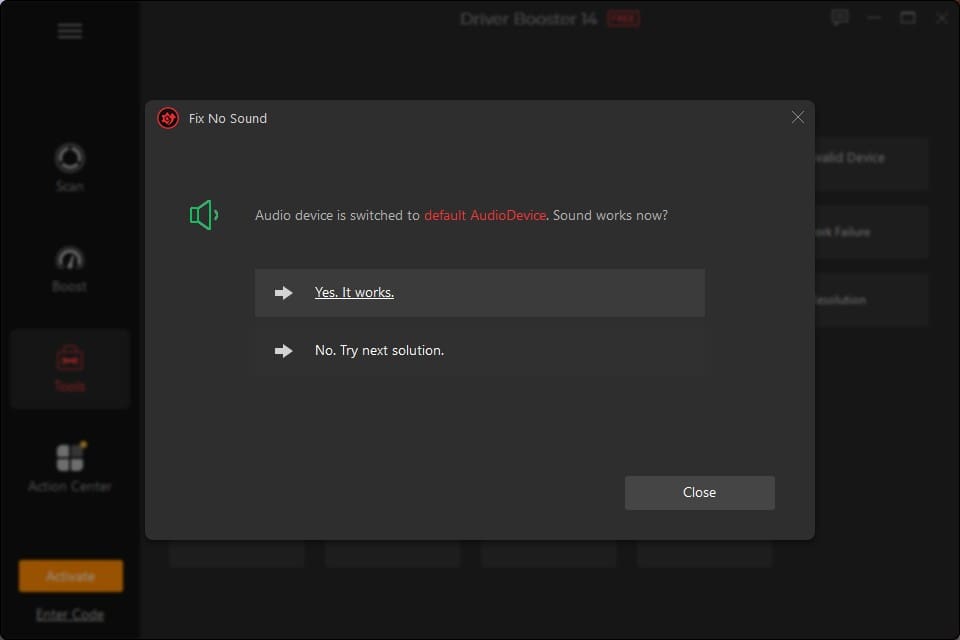Open the Boost section in the sidebar
Viewport: 960px width, 640px height.
tap(70, 269)
